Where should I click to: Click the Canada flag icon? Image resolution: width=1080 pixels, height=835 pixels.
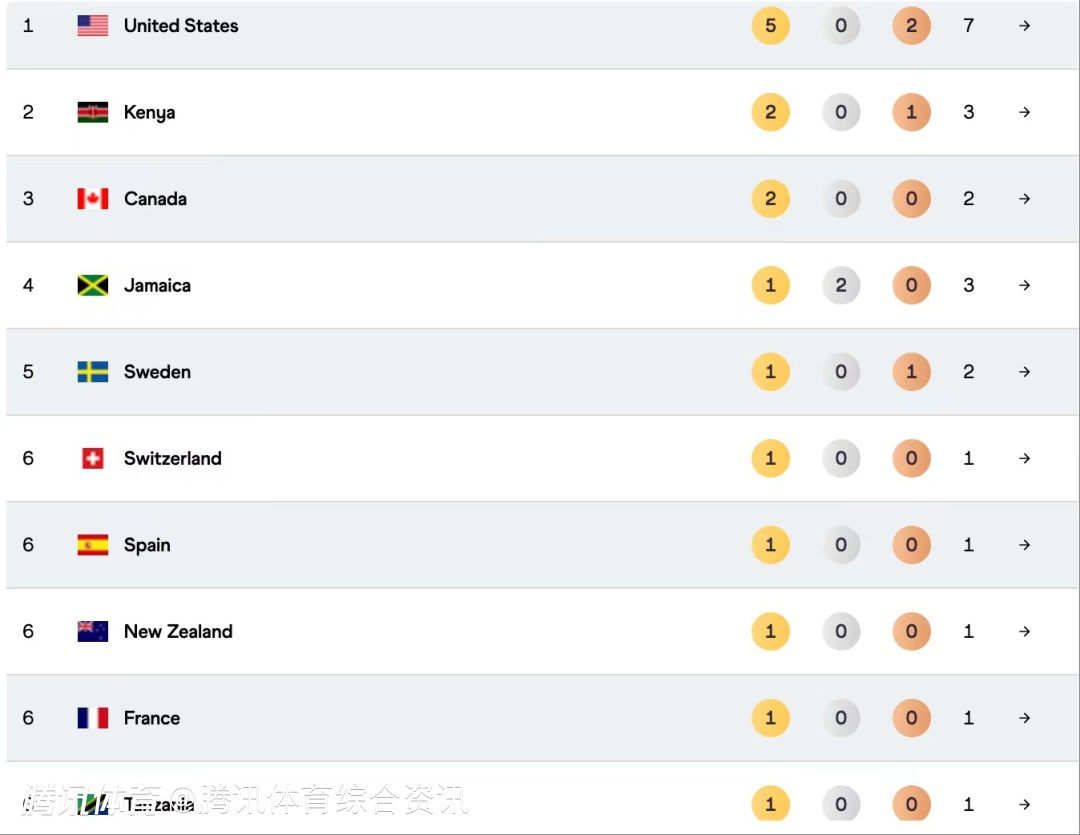(93, 199)
